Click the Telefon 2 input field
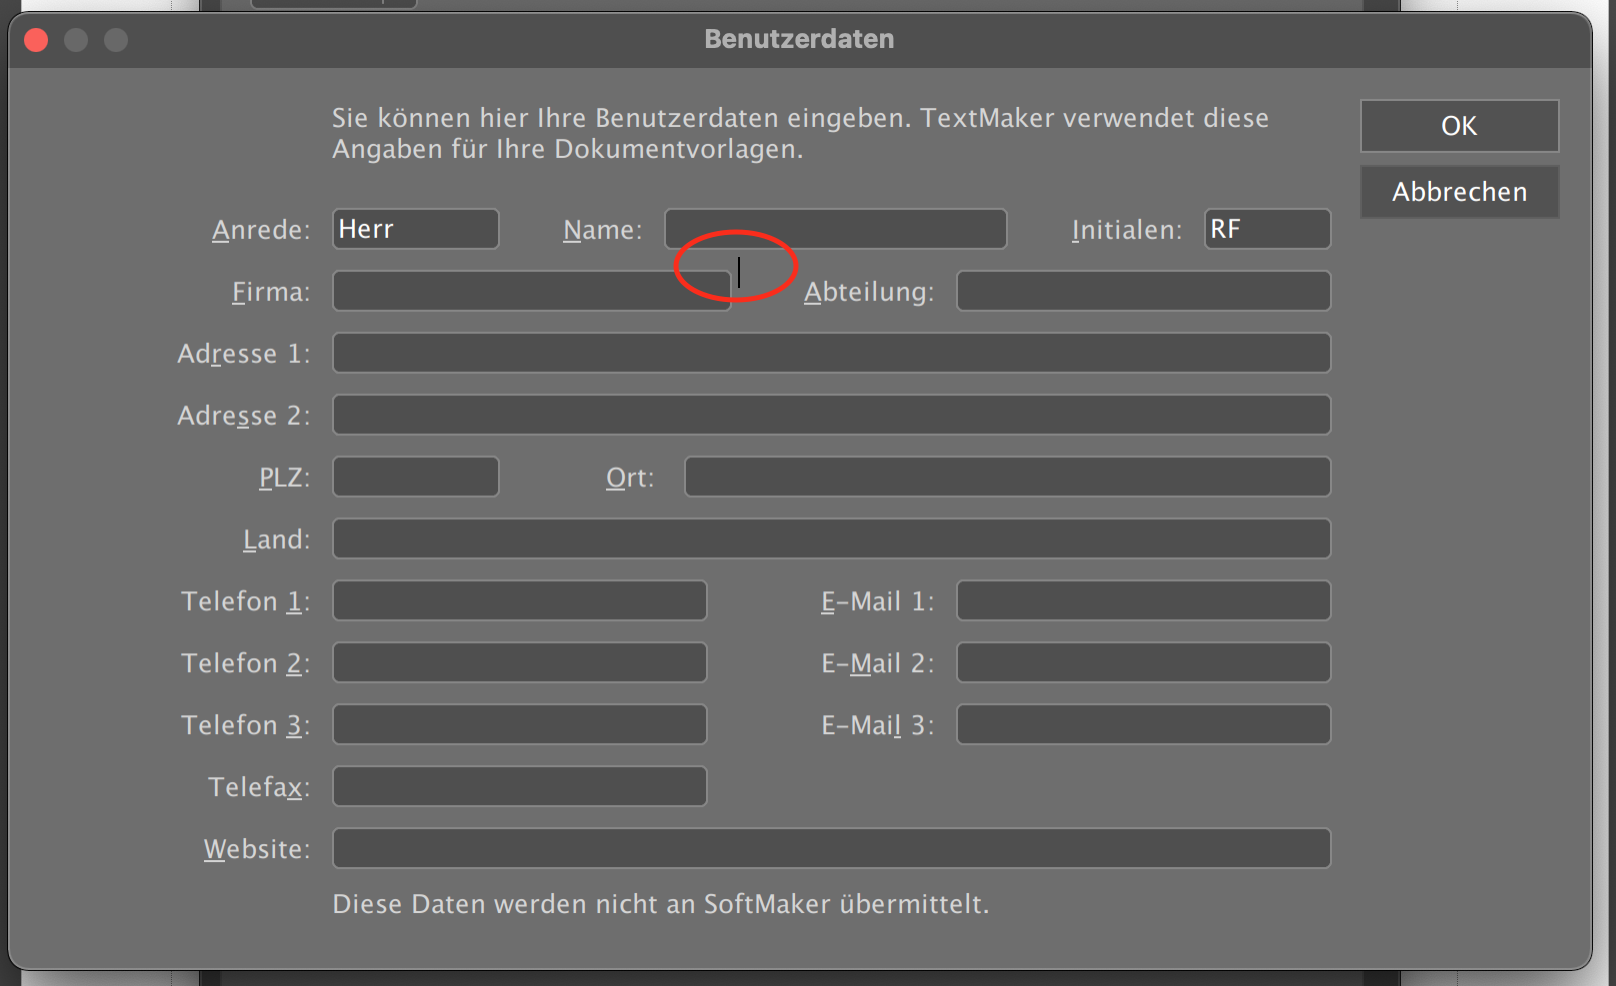This screenshot has width=1616, height=986. coord(520,663)
